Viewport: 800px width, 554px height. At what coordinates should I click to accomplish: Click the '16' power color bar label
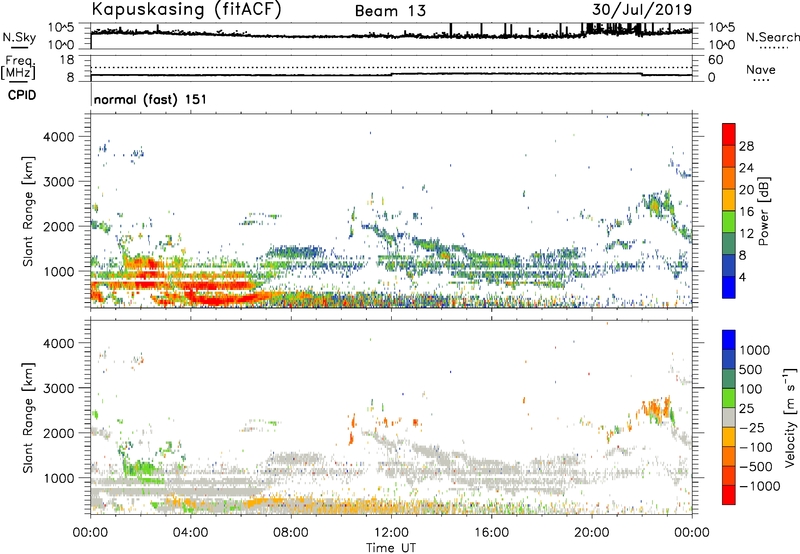746,212
